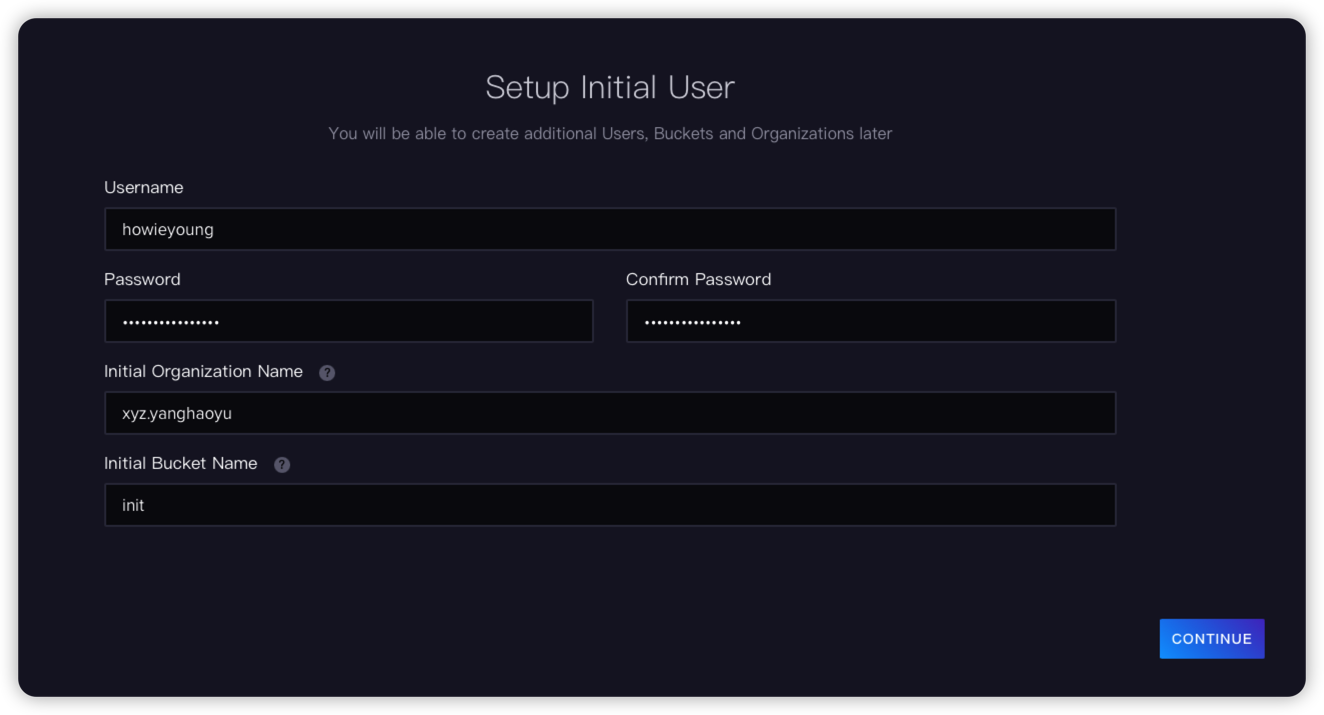
Task: Click the subtitle about creating additional Users later
Action: [x=611, y=133]
